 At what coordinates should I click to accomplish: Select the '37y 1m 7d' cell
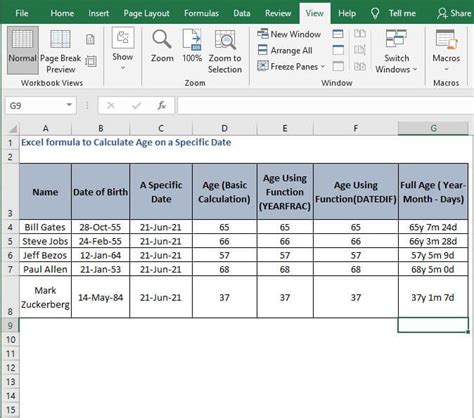433,297
